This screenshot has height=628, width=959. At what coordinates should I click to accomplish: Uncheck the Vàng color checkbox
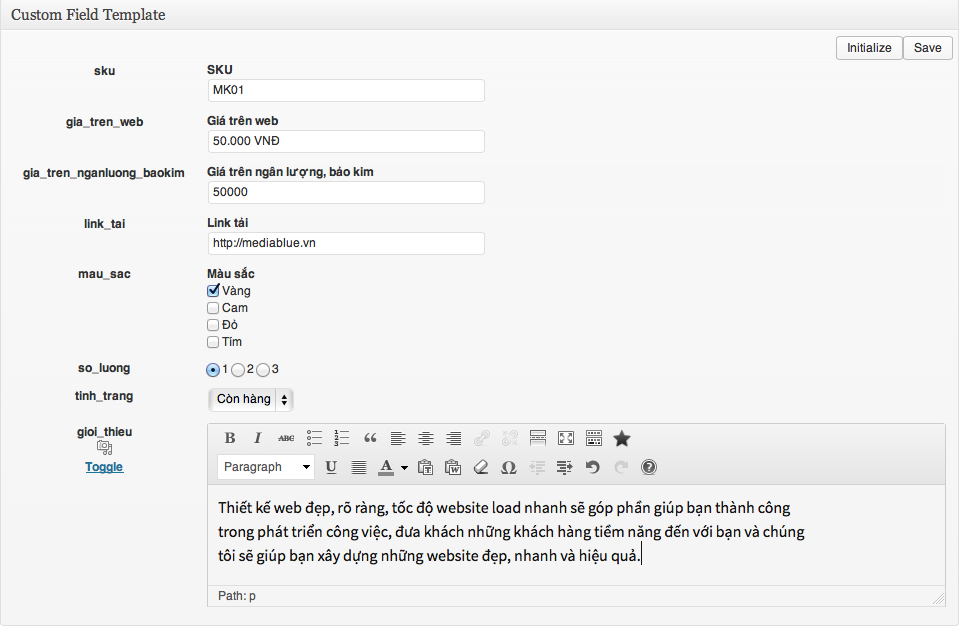[x=213, y=291]
